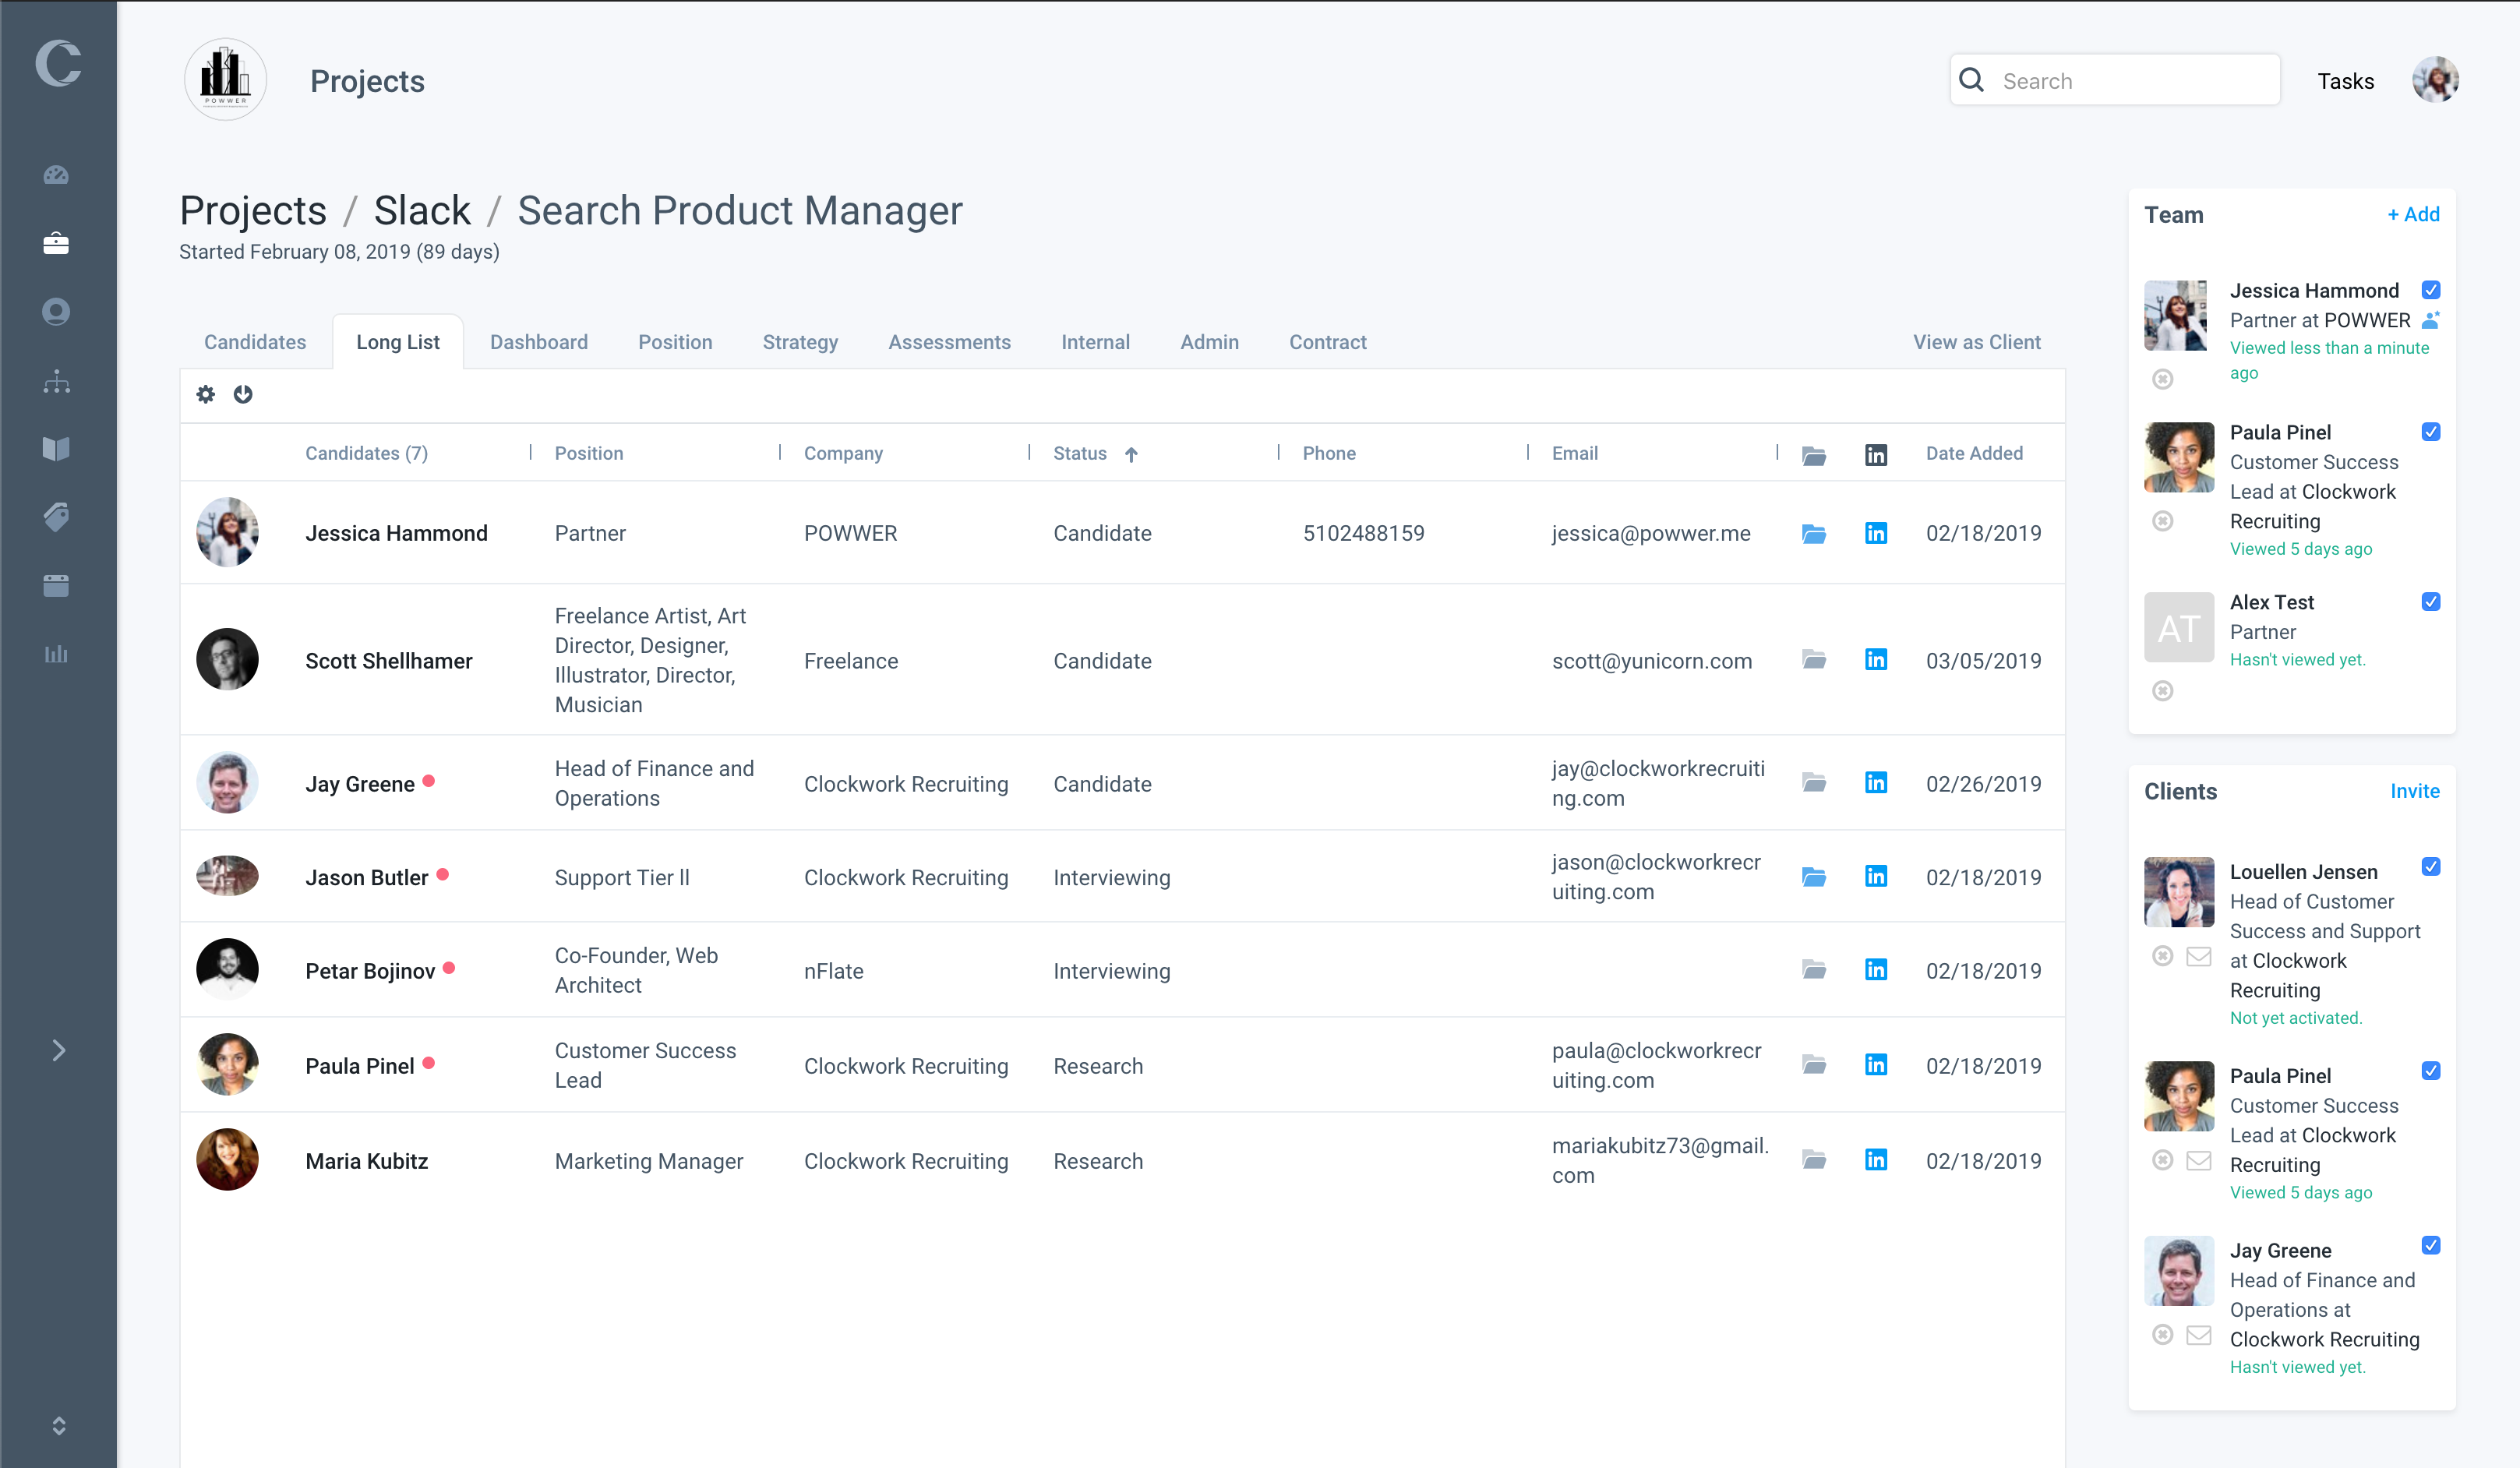The width and height of the screenshot is (2520, 1468).
Task: Click the POWWER company logo
Action: pos(225,80)
